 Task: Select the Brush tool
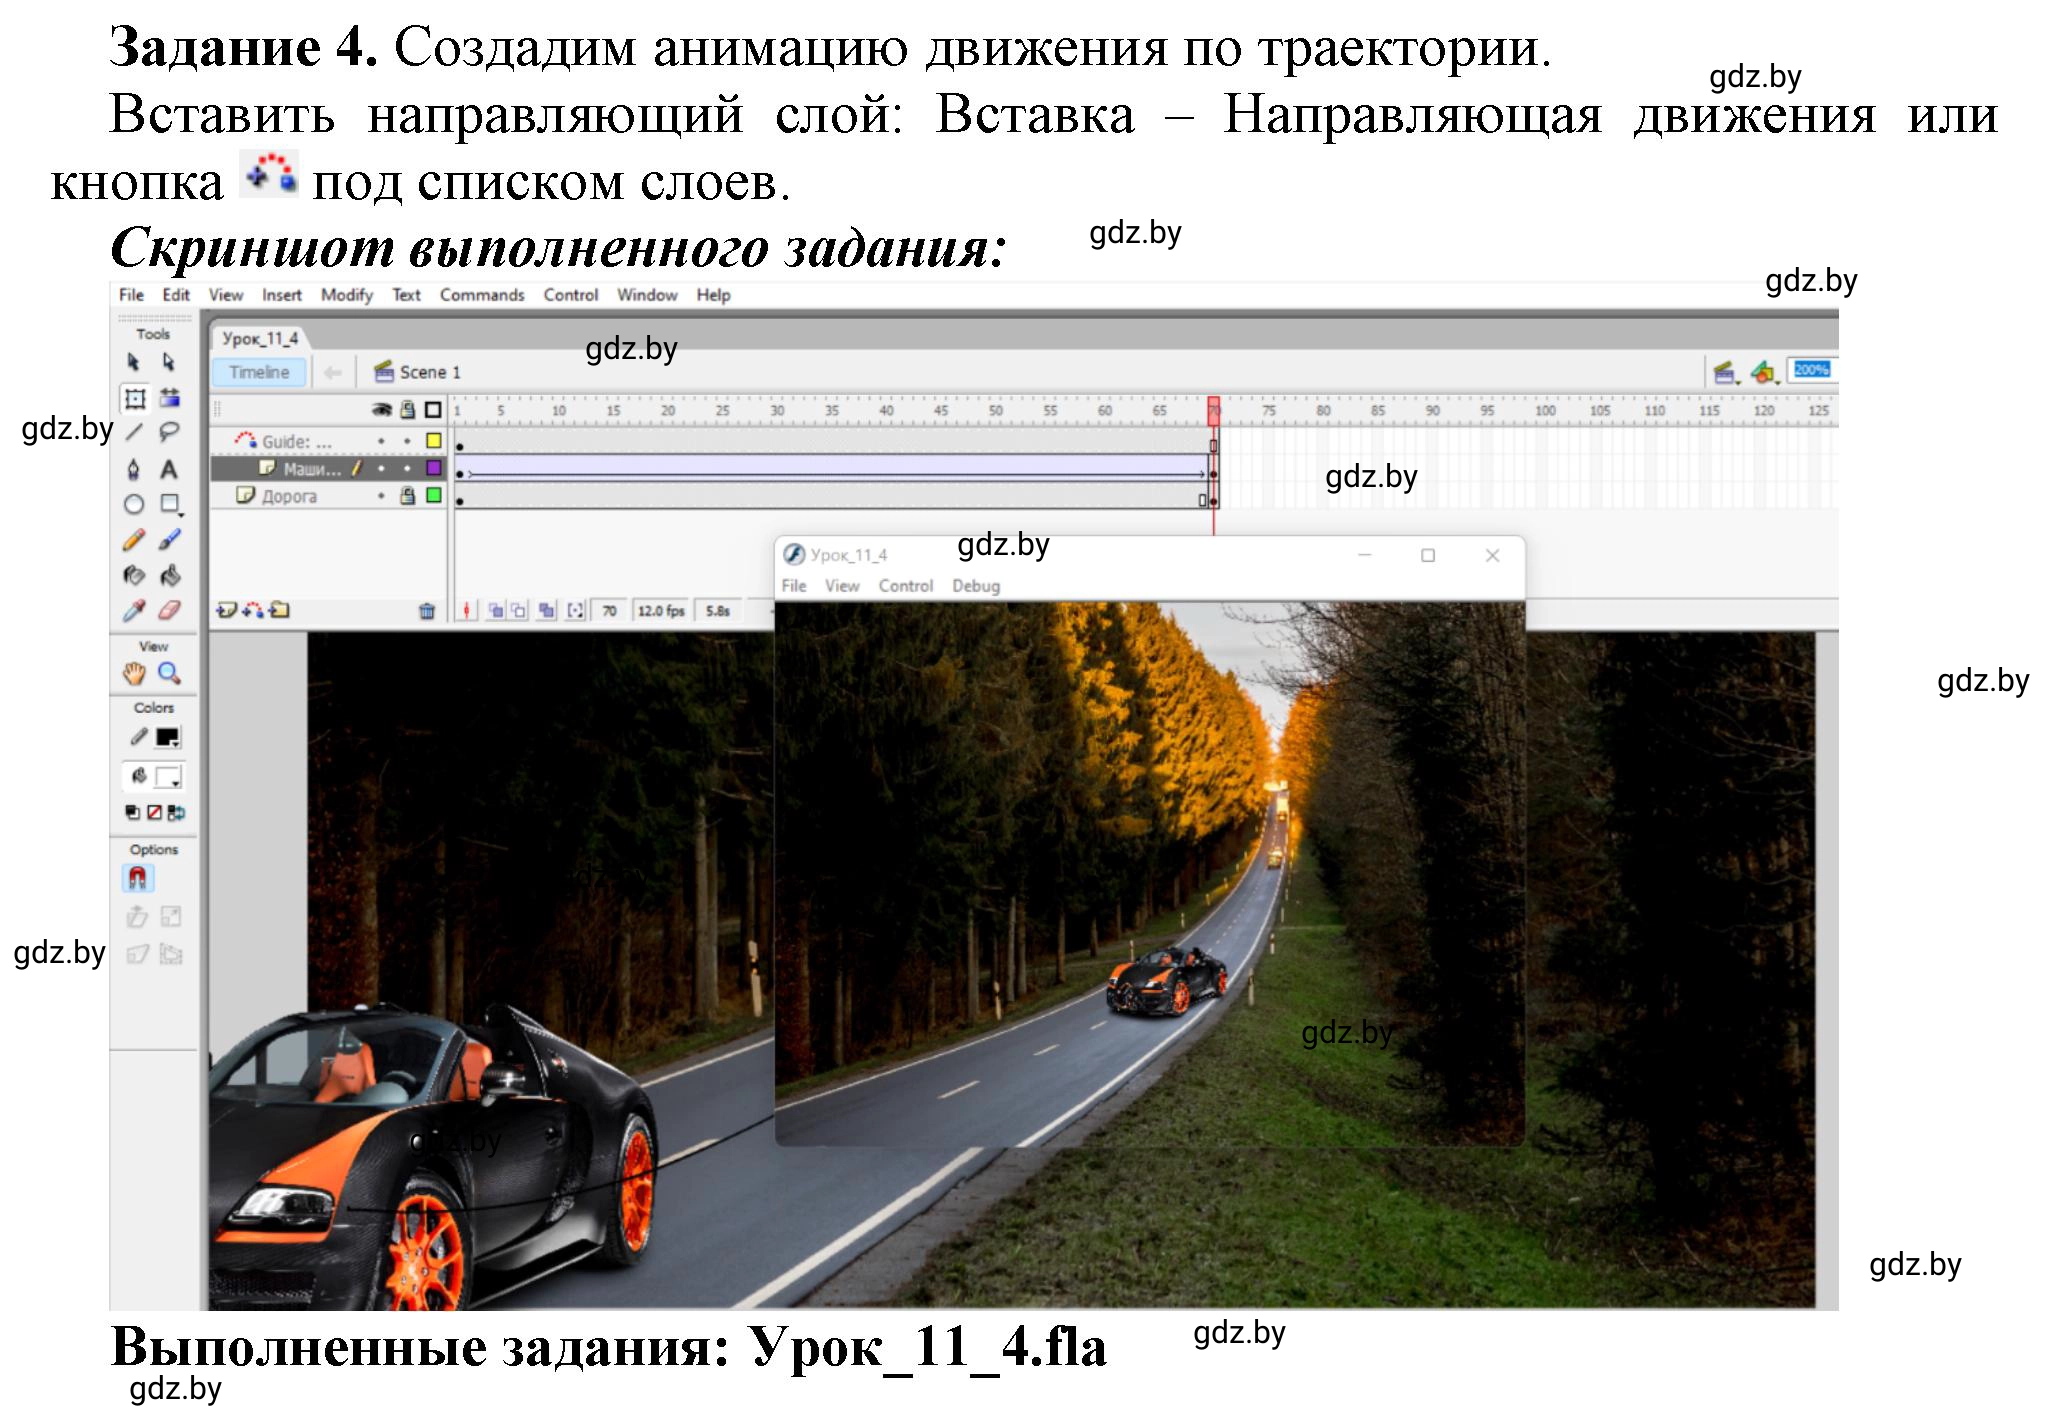click(170, 540)
